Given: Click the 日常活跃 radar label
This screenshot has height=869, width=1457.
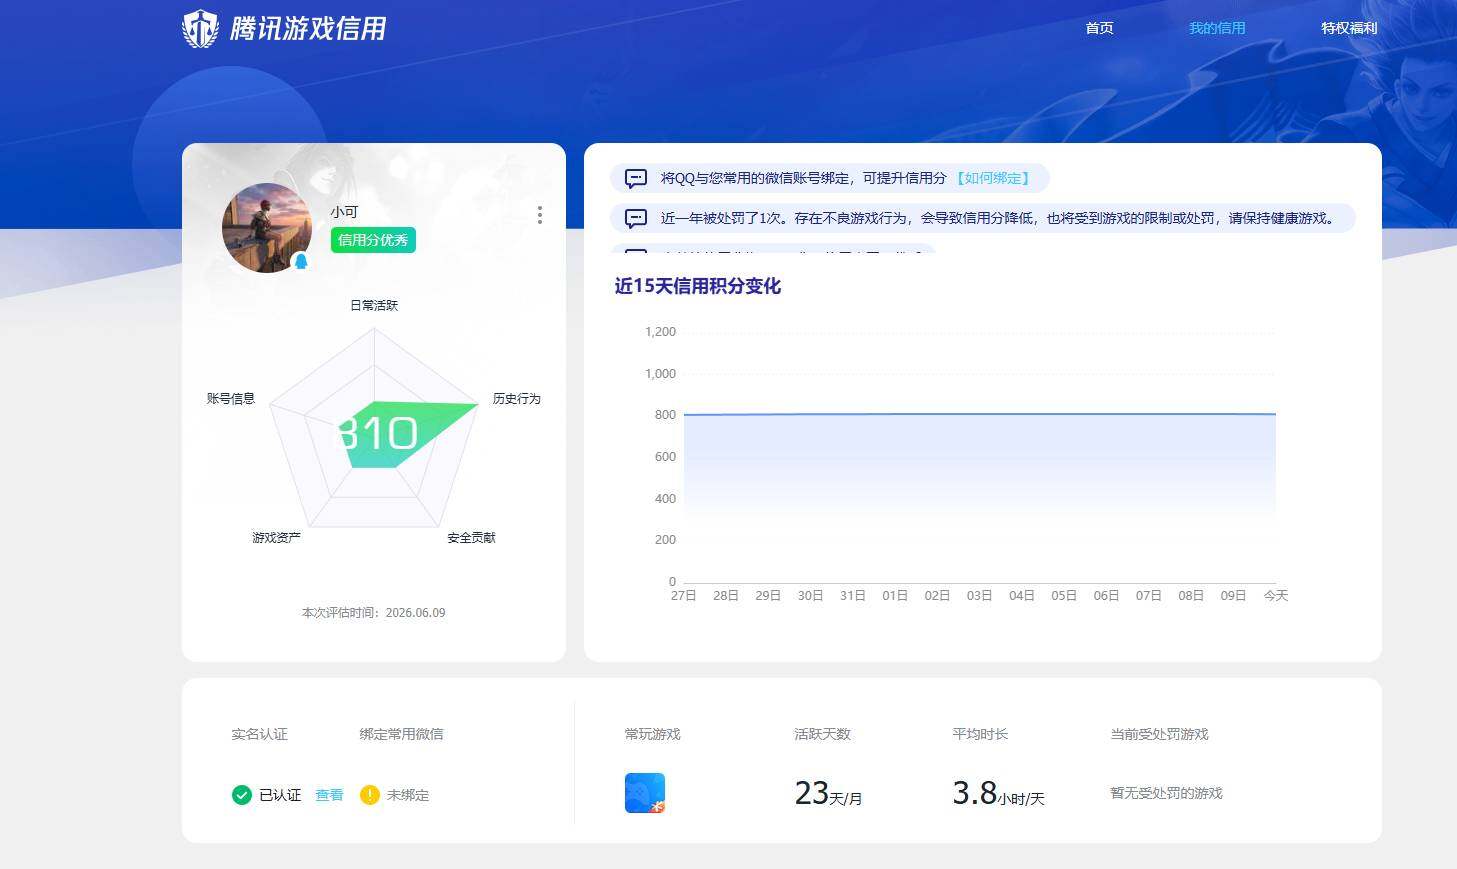Looking at the screenshot, I should [x=374, y=305].
